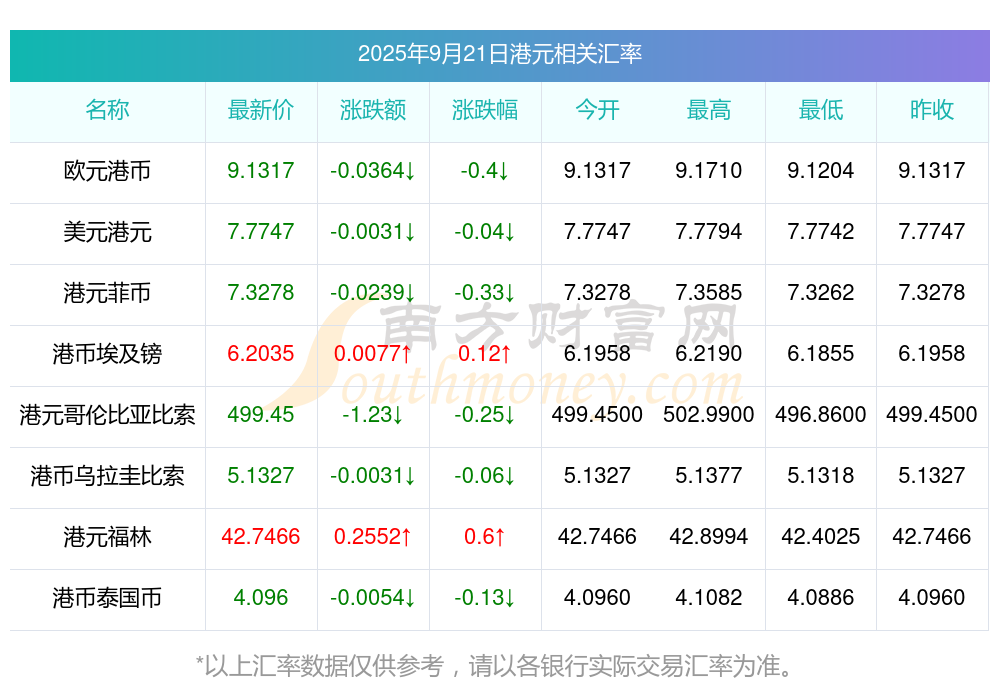Click change value -0.0031↓ in 美元港元 row
This screenshot has width=1000, height=698.
[x=373, y=231]
